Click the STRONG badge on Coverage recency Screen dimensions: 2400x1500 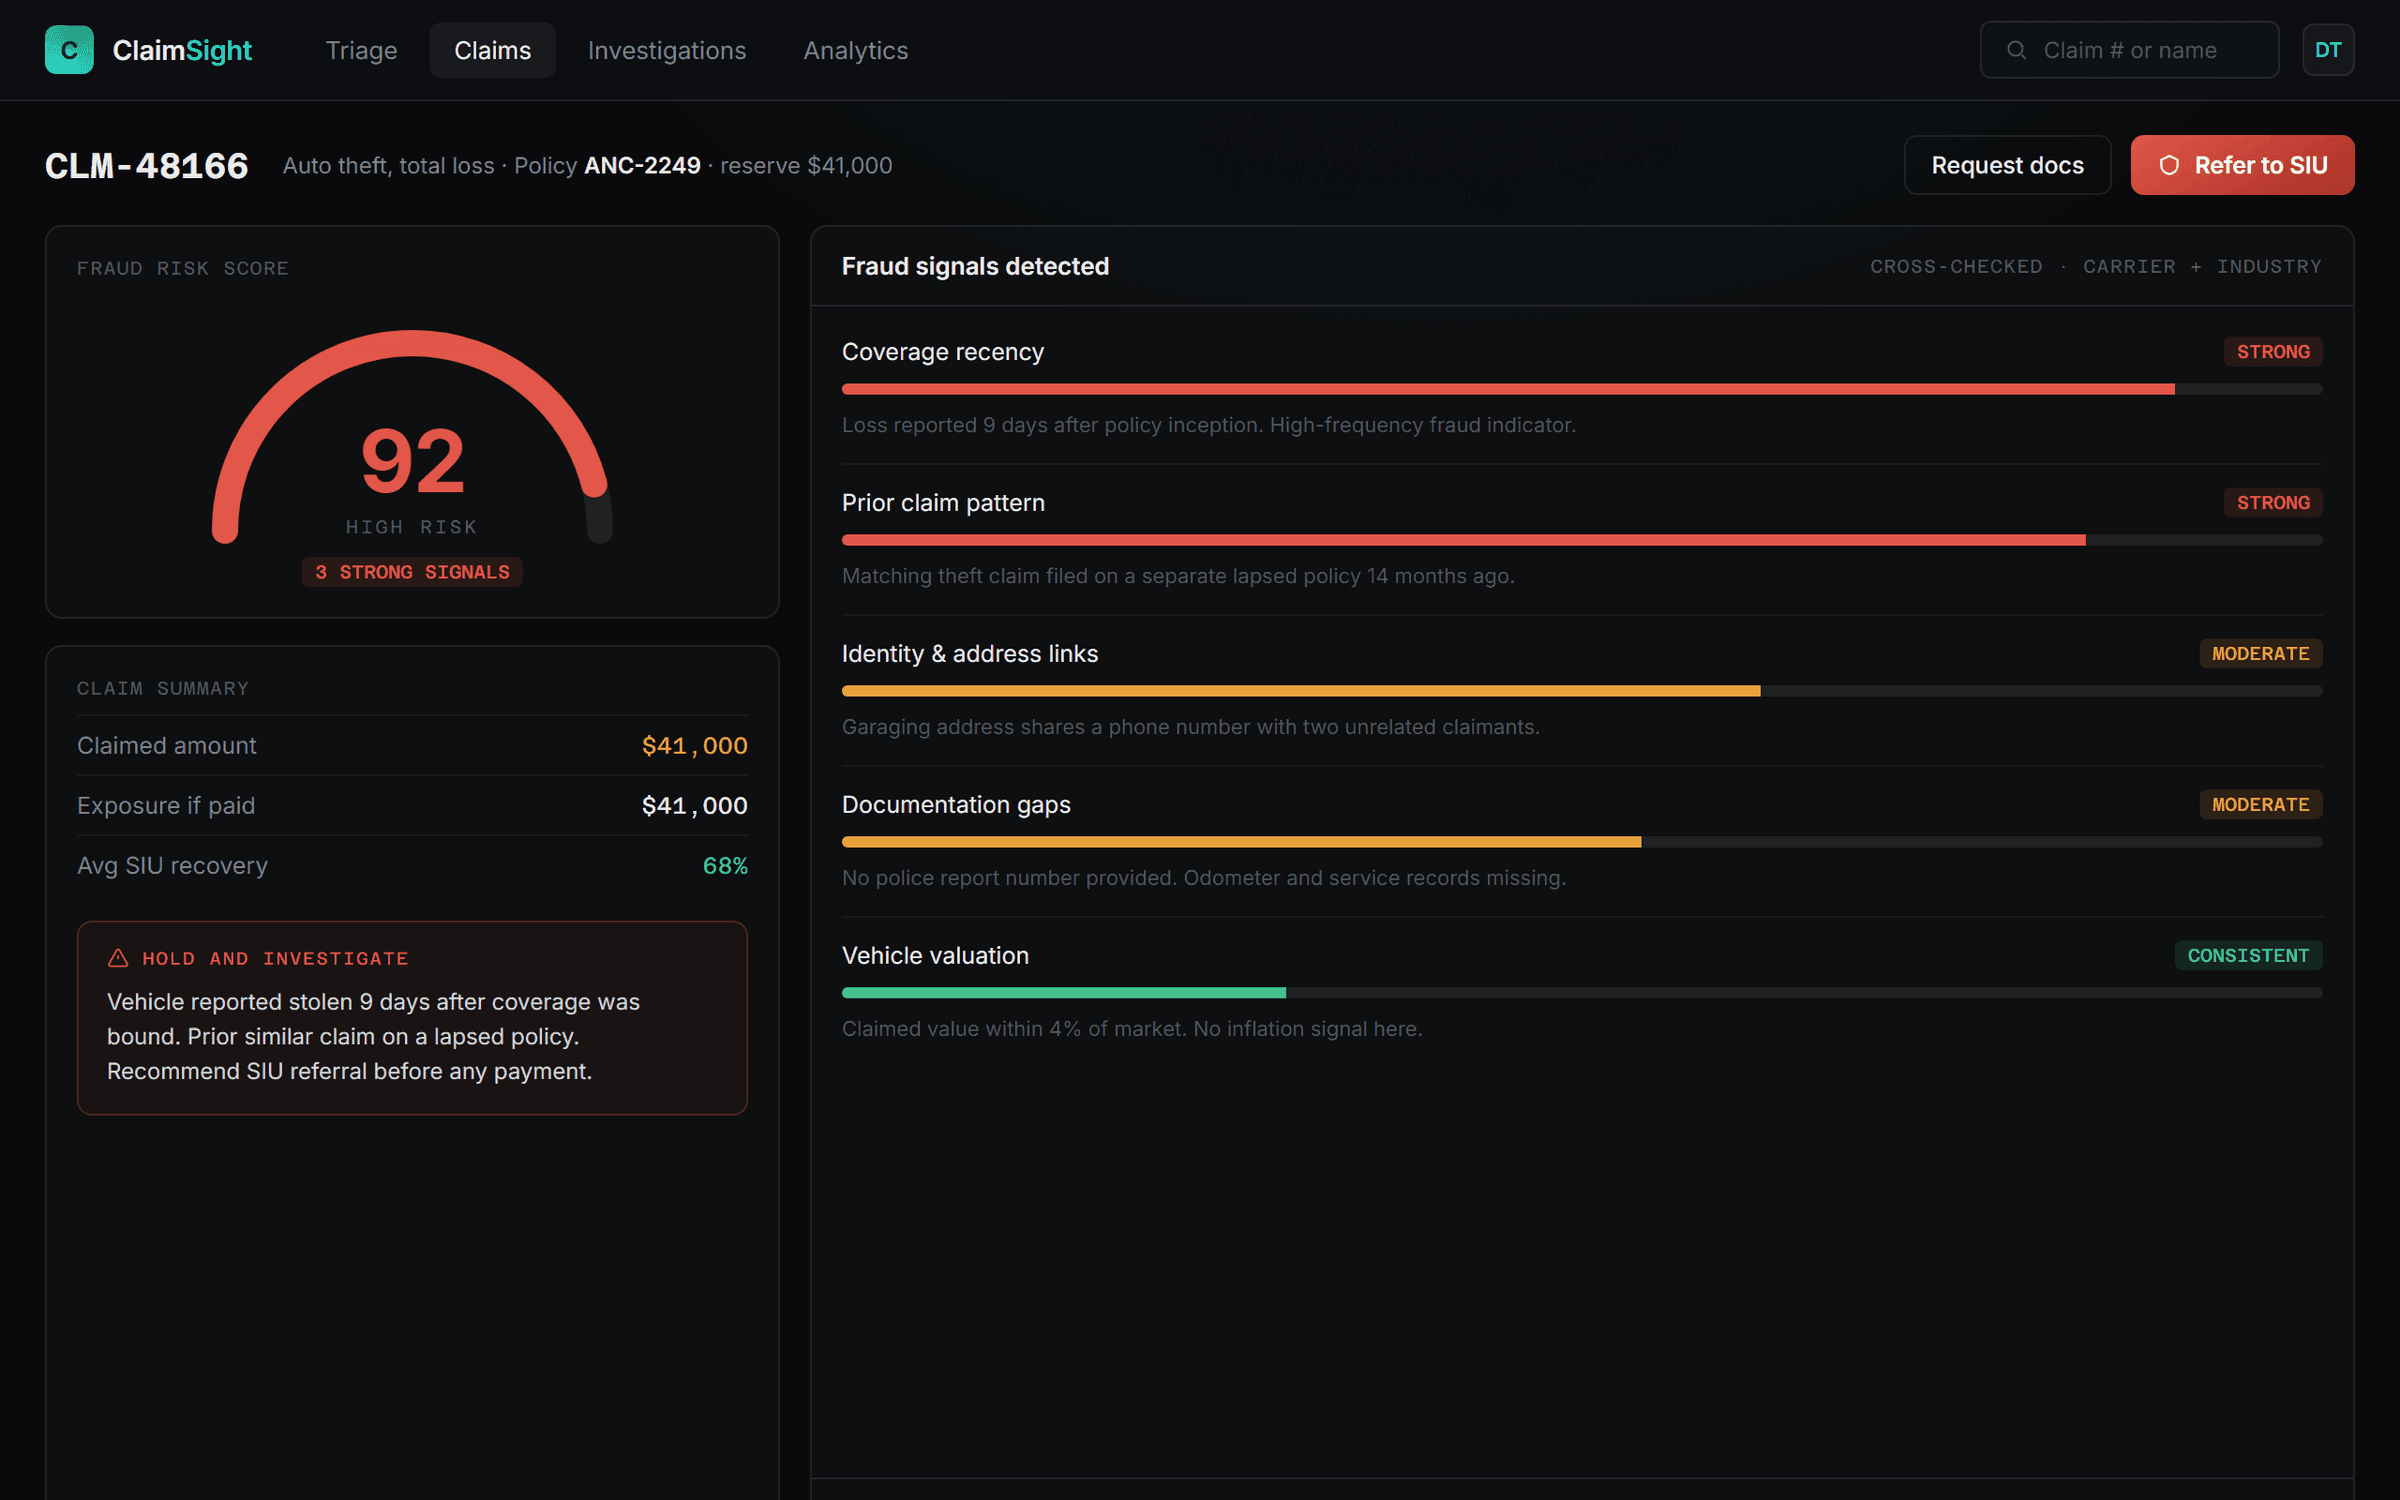(2273, 352)
